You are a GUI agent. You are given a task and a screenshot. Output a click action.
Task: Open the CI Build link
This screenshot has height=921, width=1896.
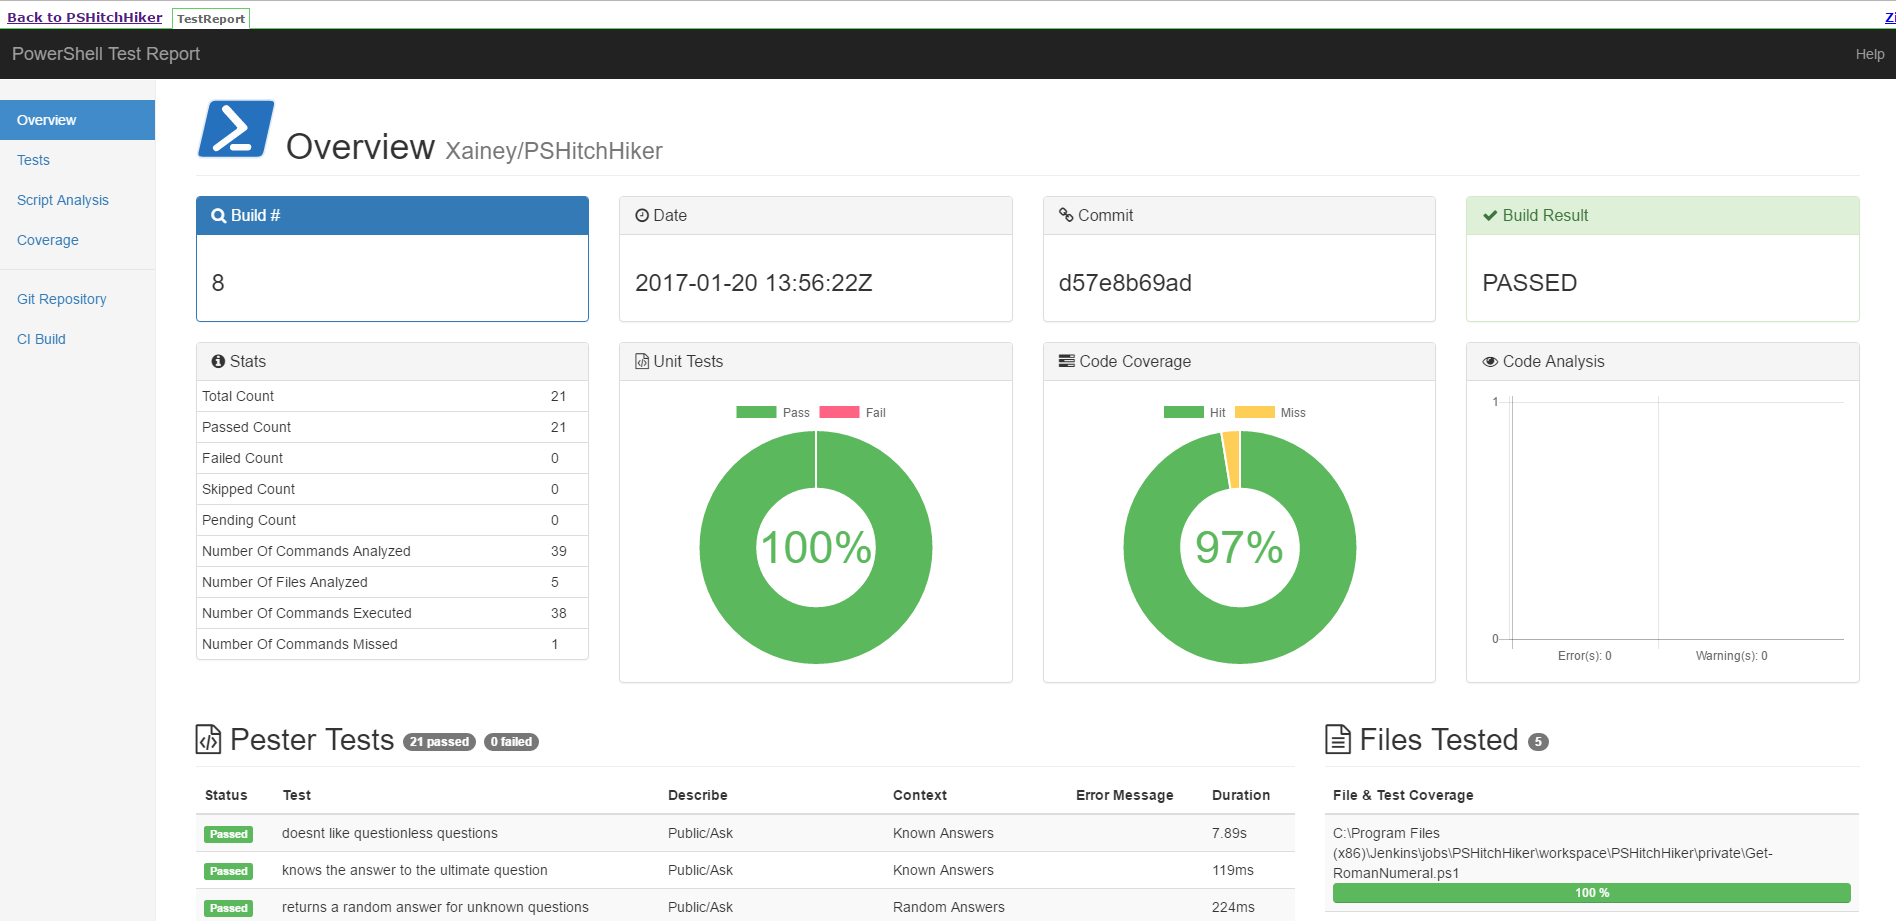(x=41, y=339)
